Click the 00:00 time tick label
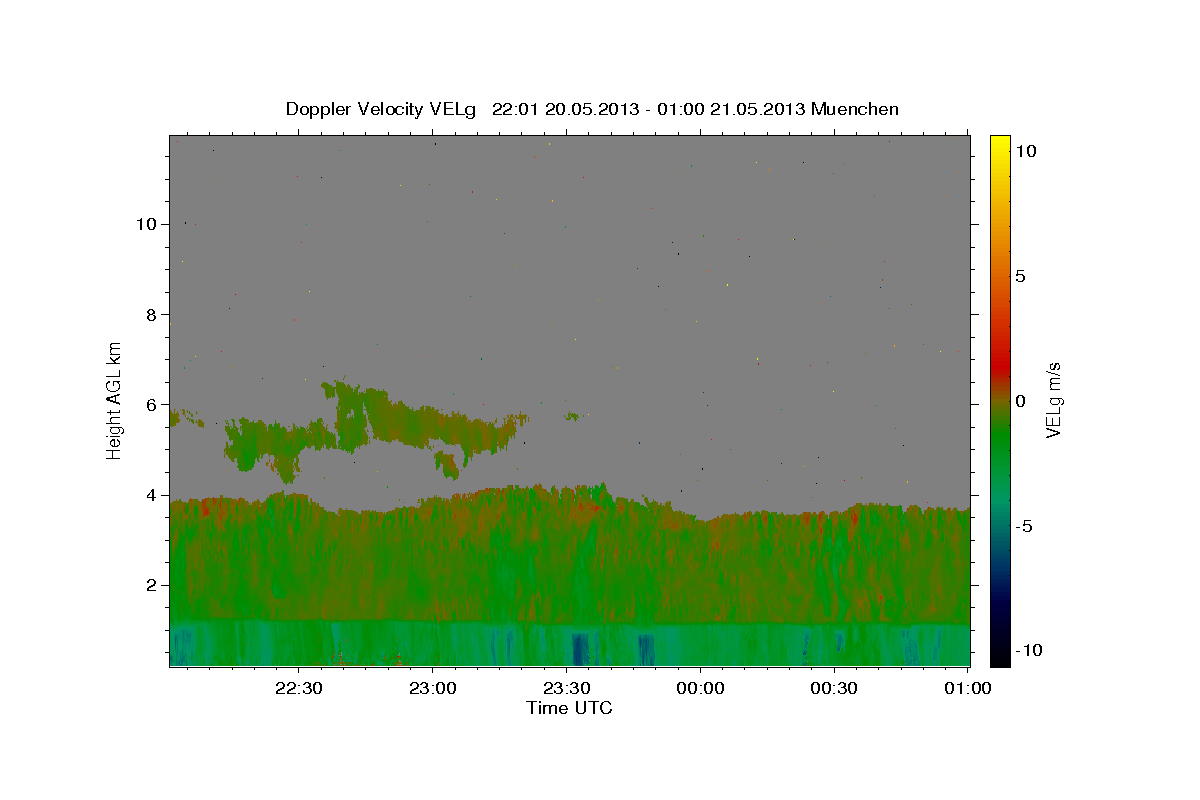 pos(700,688)
